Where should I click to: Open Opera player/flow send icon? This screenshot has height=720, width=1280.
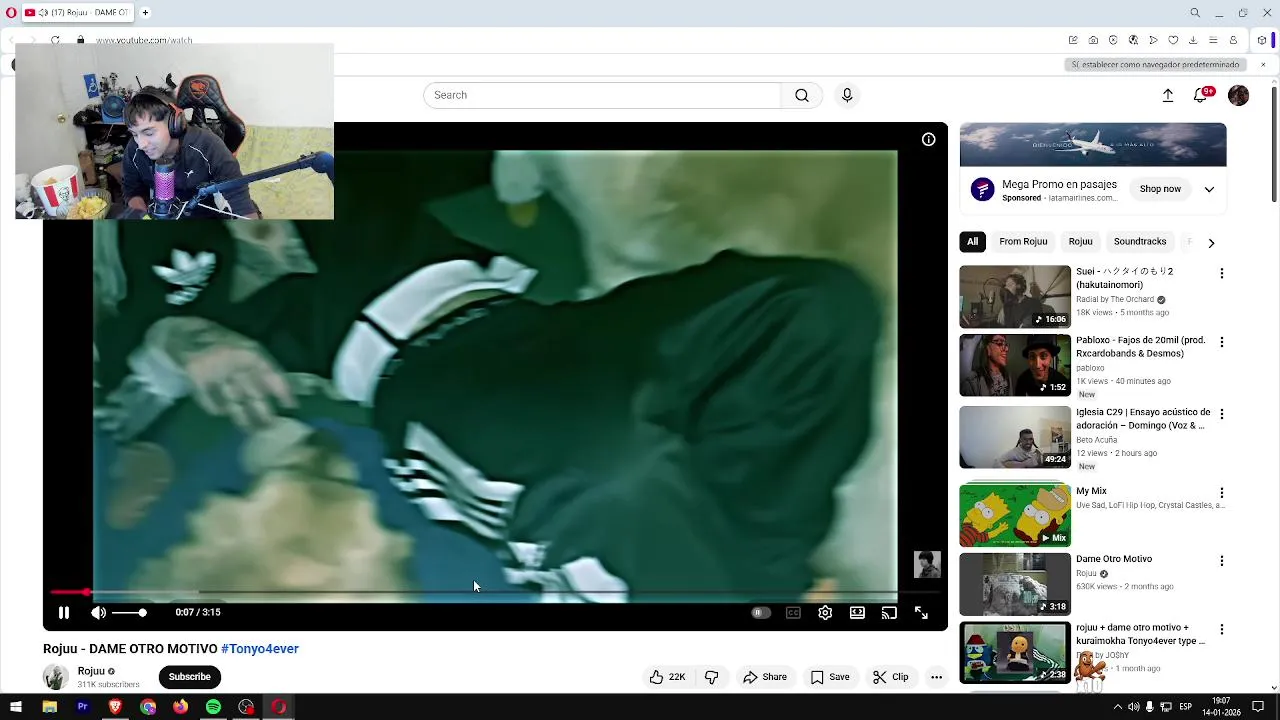(x=1153, y=40)
